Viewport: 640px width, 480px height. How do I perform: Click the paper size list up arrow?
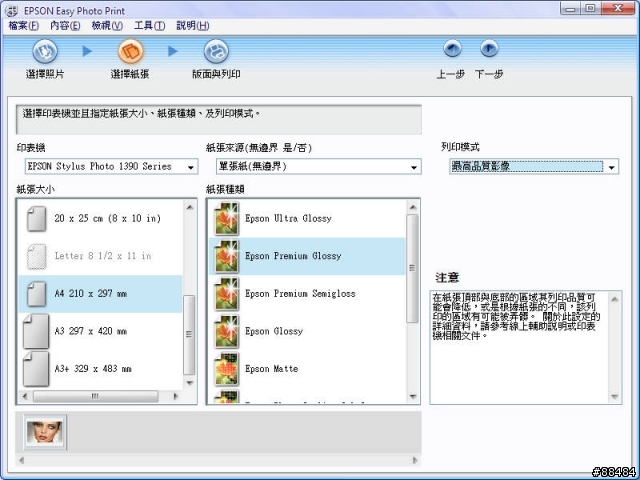189,207
